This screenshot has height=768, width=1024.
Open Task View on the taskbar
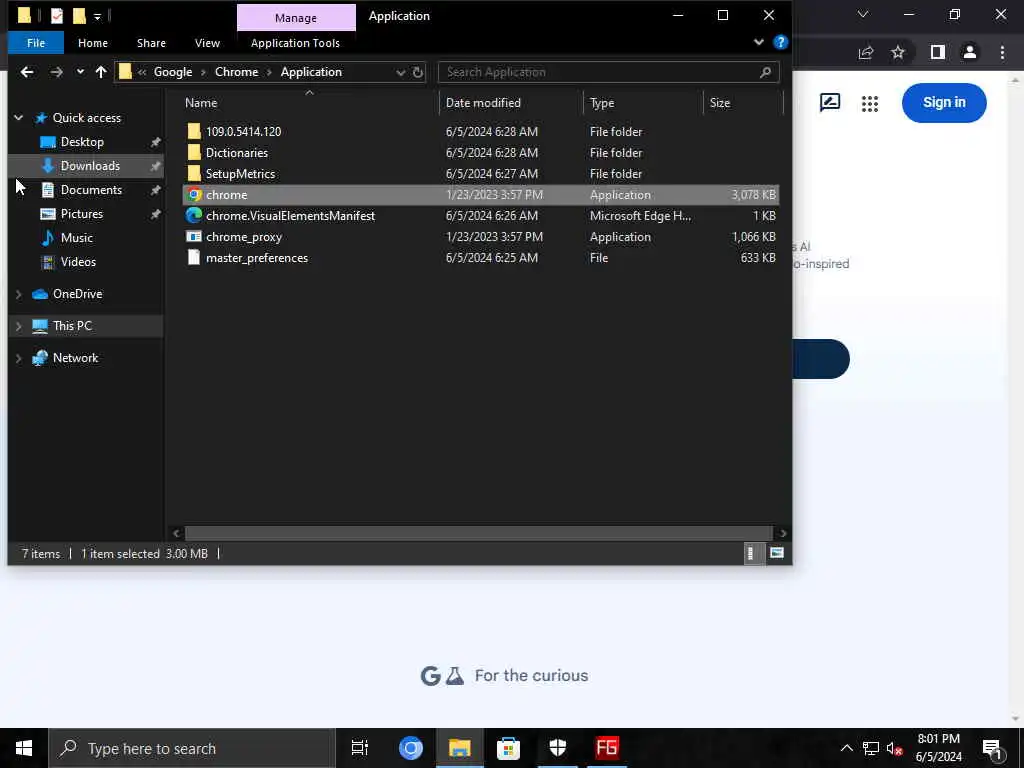pos(360,748)
